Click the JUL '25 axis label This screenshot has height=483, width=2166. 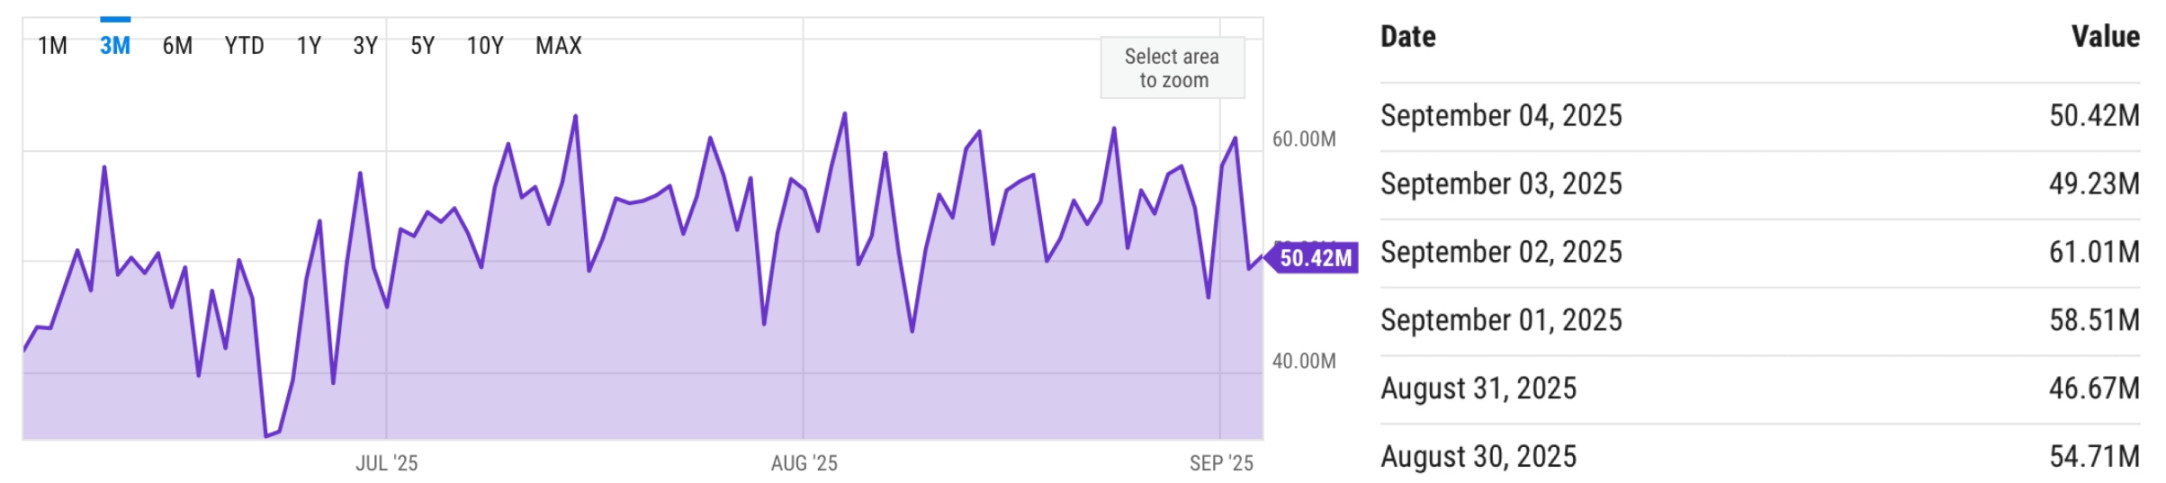click(387, 463)
